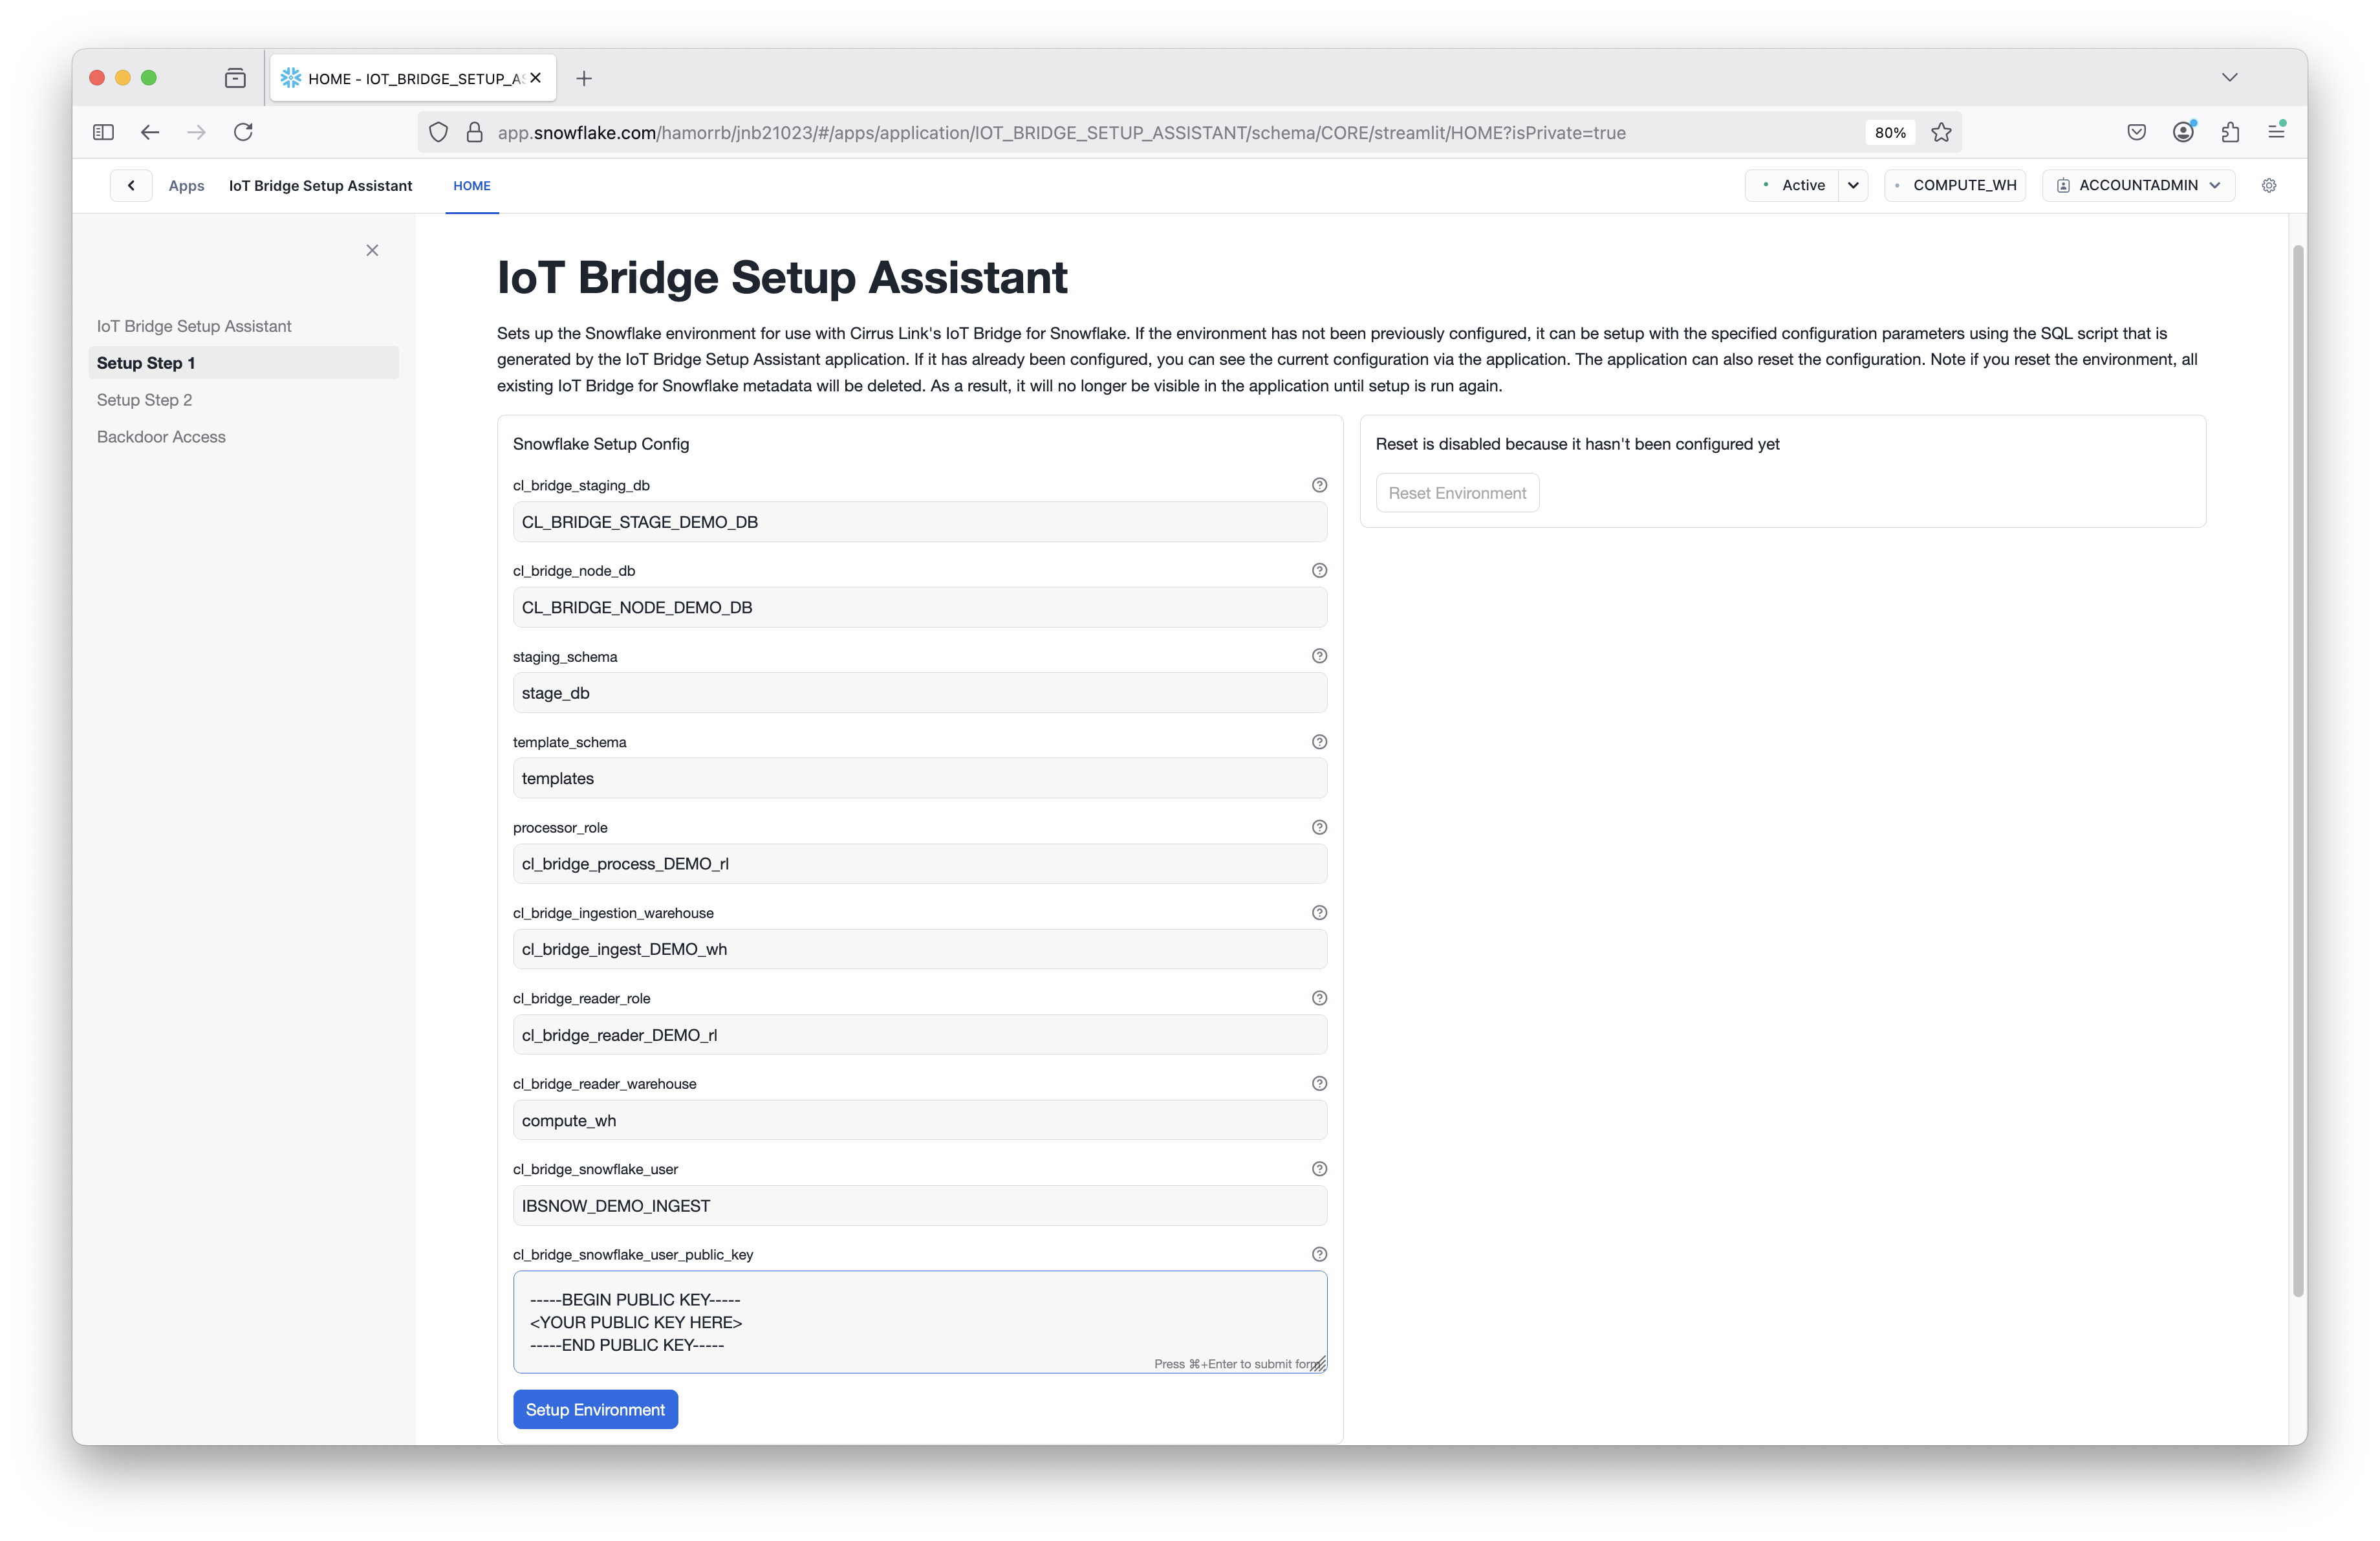The height and width of the screenshot is (1541, 2380).
Task: Click the tracking protection shield icon
Action: (x=438, y=132)
